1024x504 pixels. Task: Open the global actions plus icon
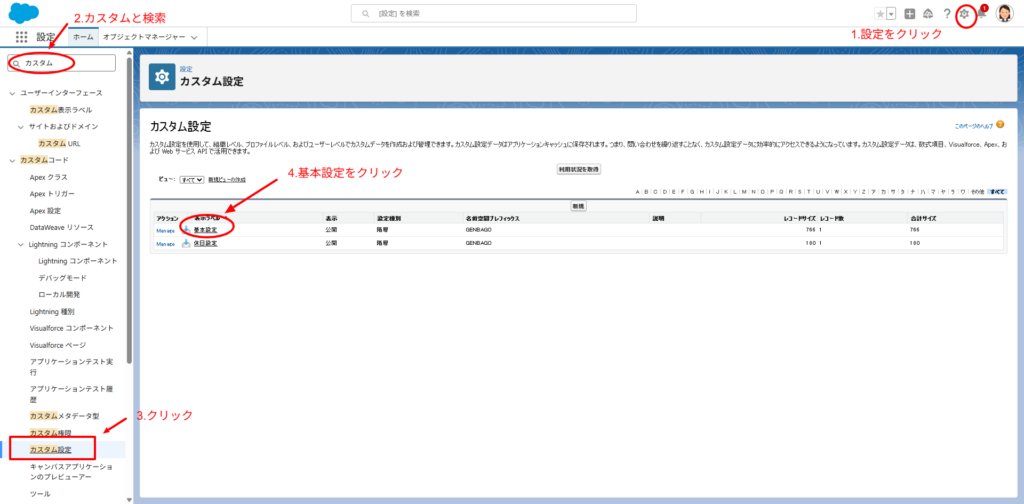point(909,14)
